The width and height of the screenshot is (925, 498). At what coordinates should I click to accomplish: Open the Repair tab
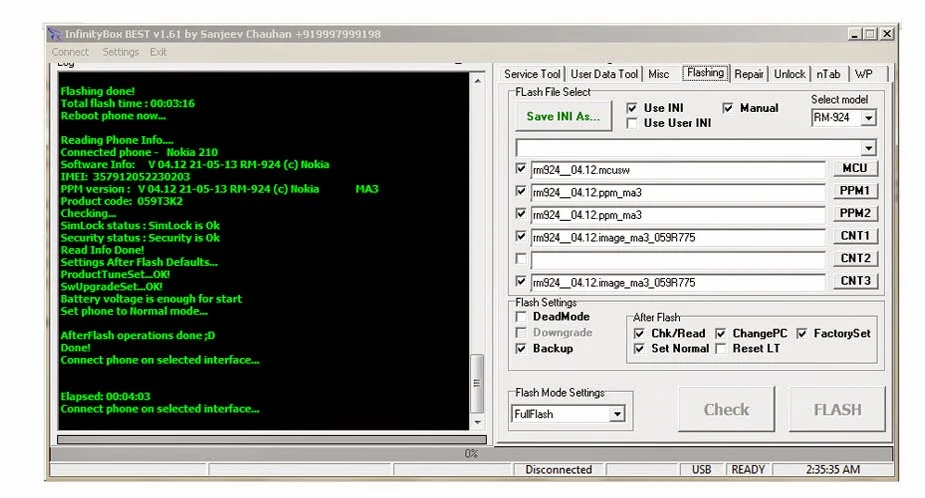pos(749,74)
